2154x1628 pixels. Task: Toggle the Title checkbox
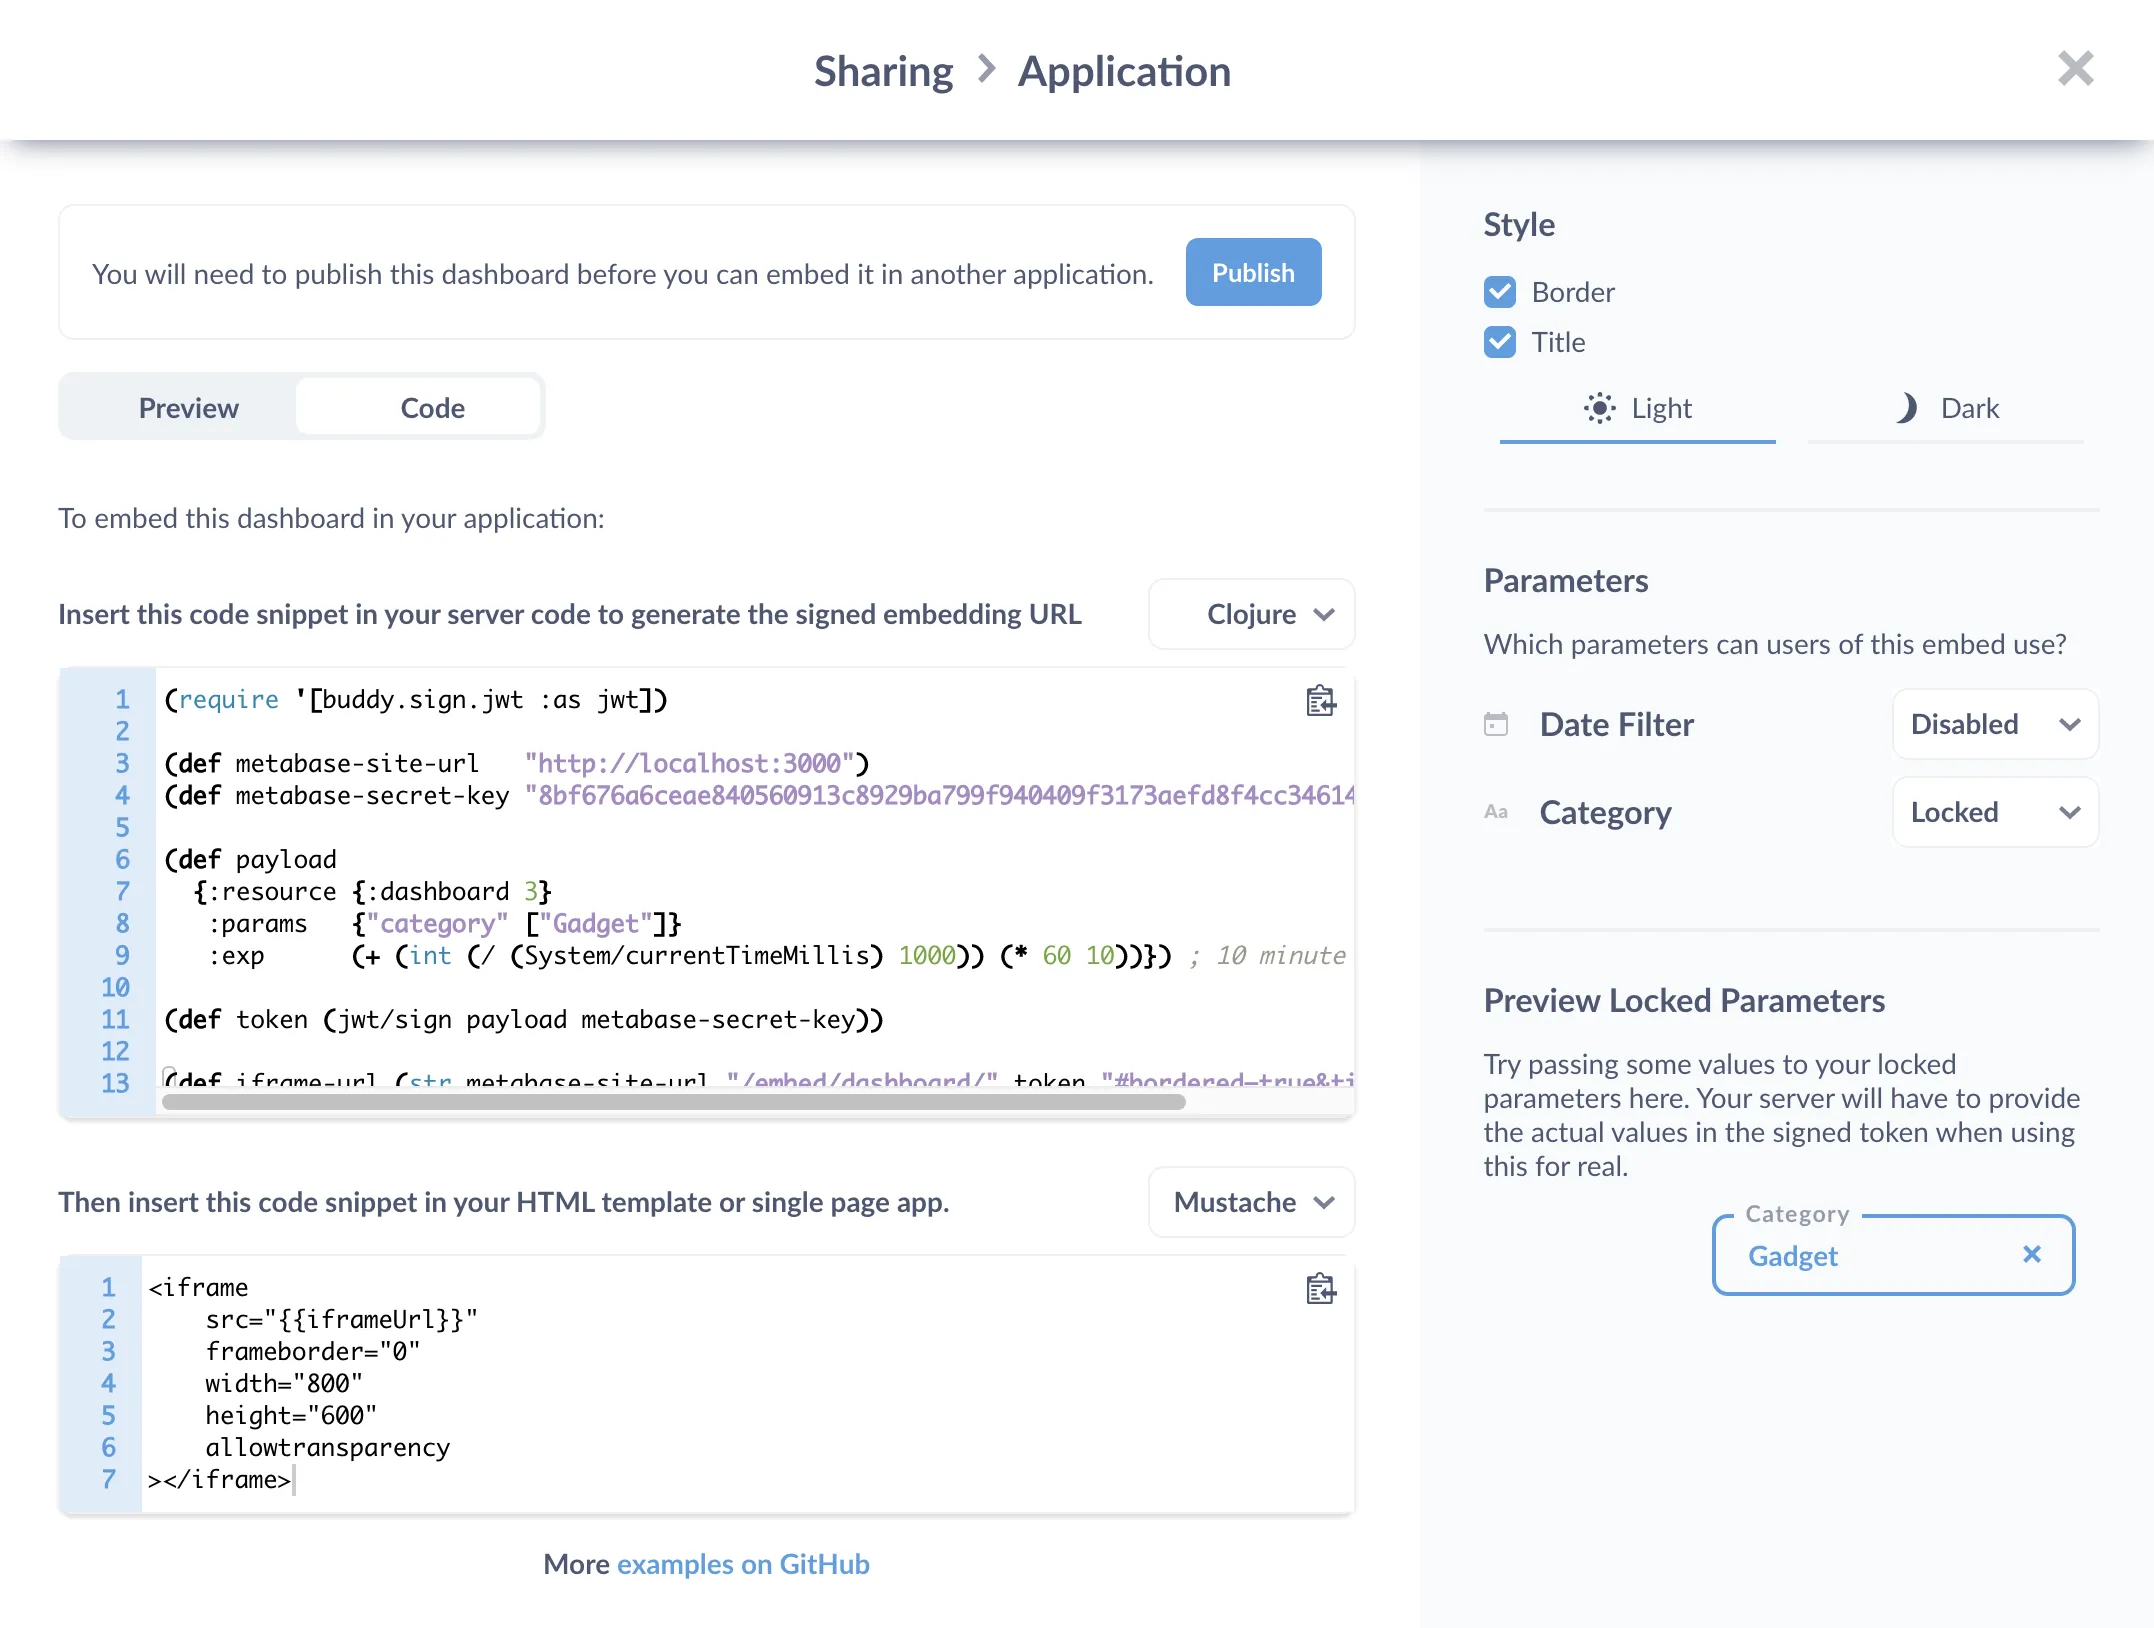coord(1500,342)
